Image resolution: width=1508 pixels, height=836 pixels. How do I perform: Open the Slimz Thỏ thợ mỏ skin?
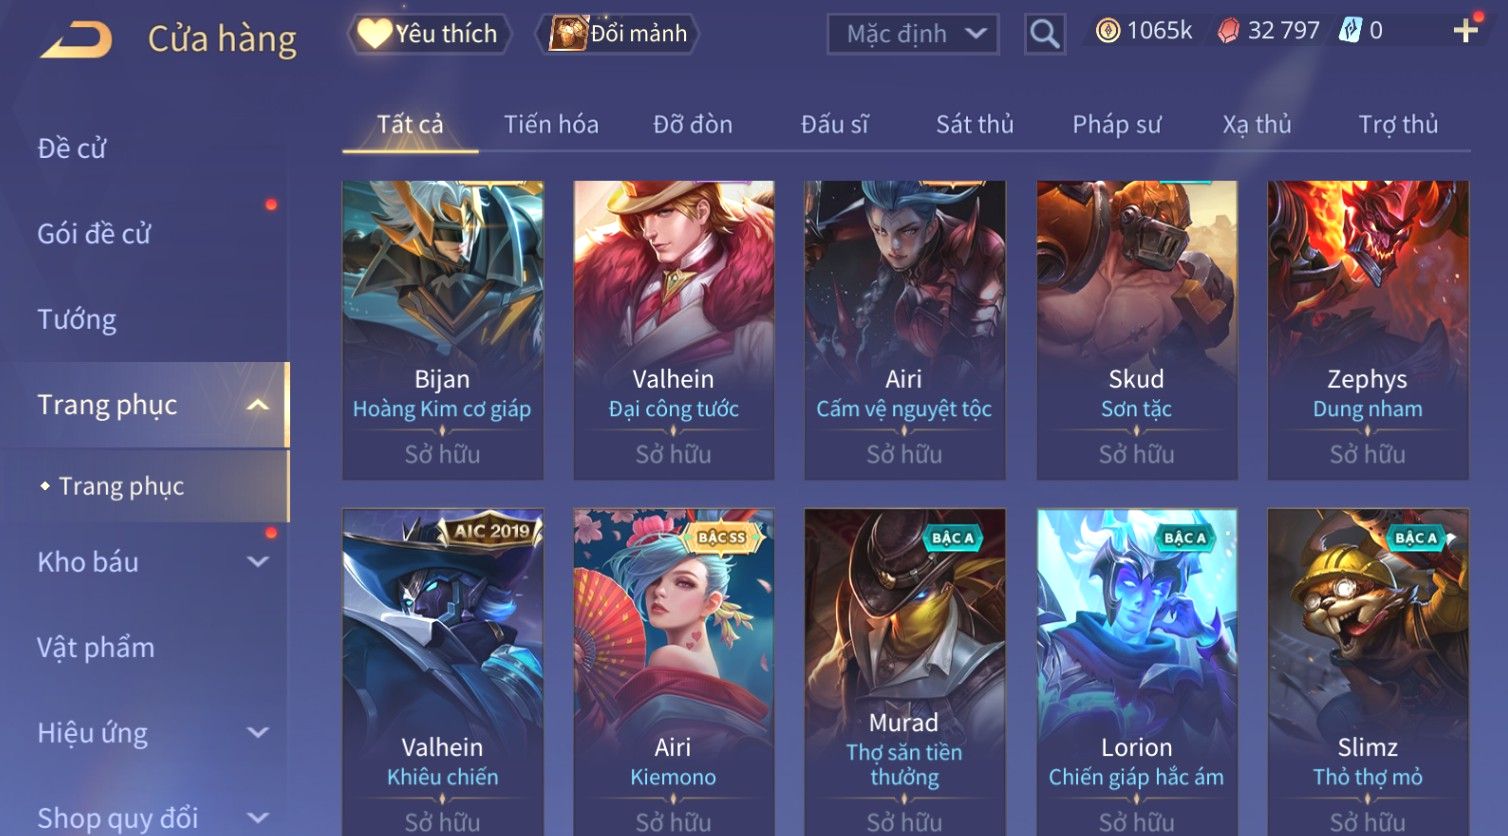pyautogui.click(x=1367, y=672)
